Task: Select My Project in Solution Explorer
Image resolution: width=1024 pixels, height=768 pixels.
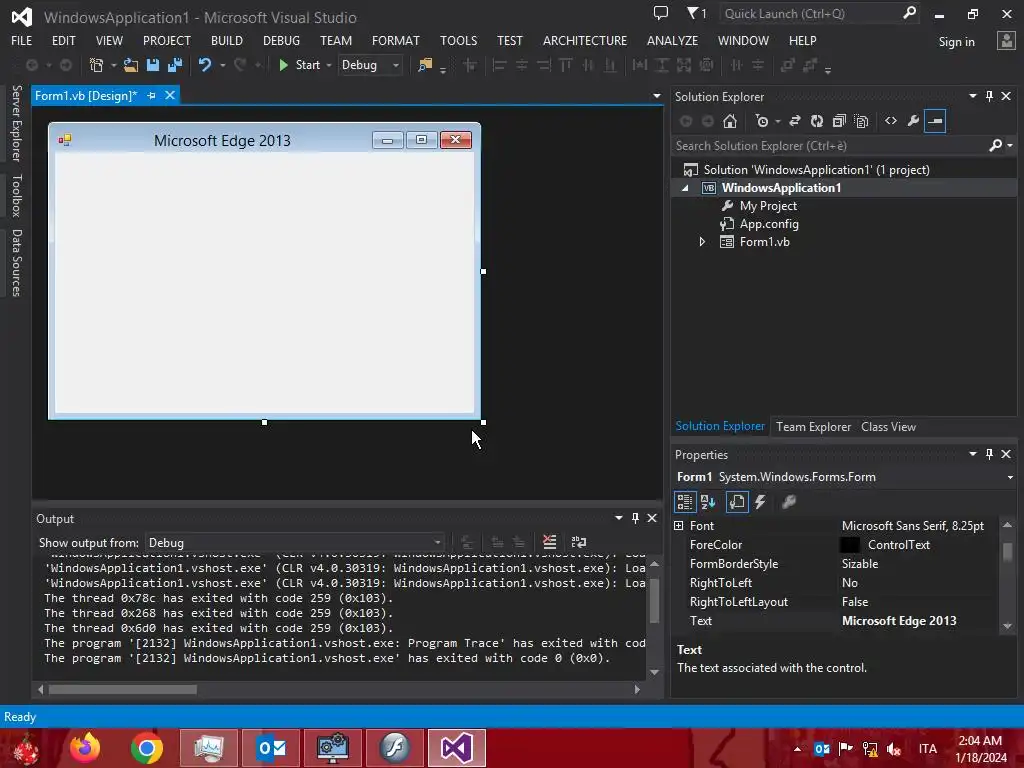Action: pos(768,206)
